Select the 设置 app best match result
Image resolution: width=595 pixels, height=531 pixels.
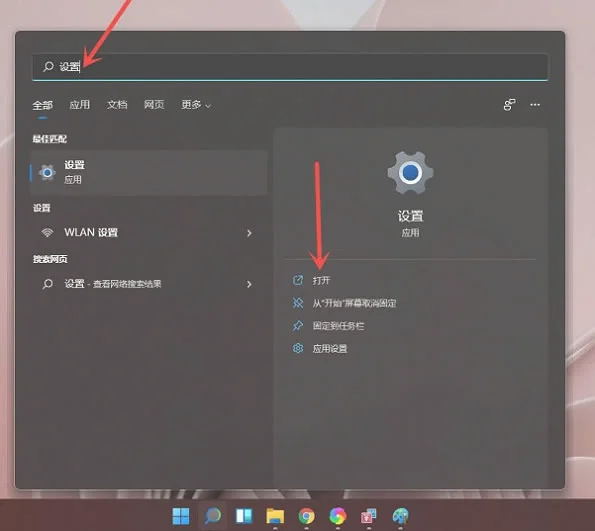click(149, 172)
